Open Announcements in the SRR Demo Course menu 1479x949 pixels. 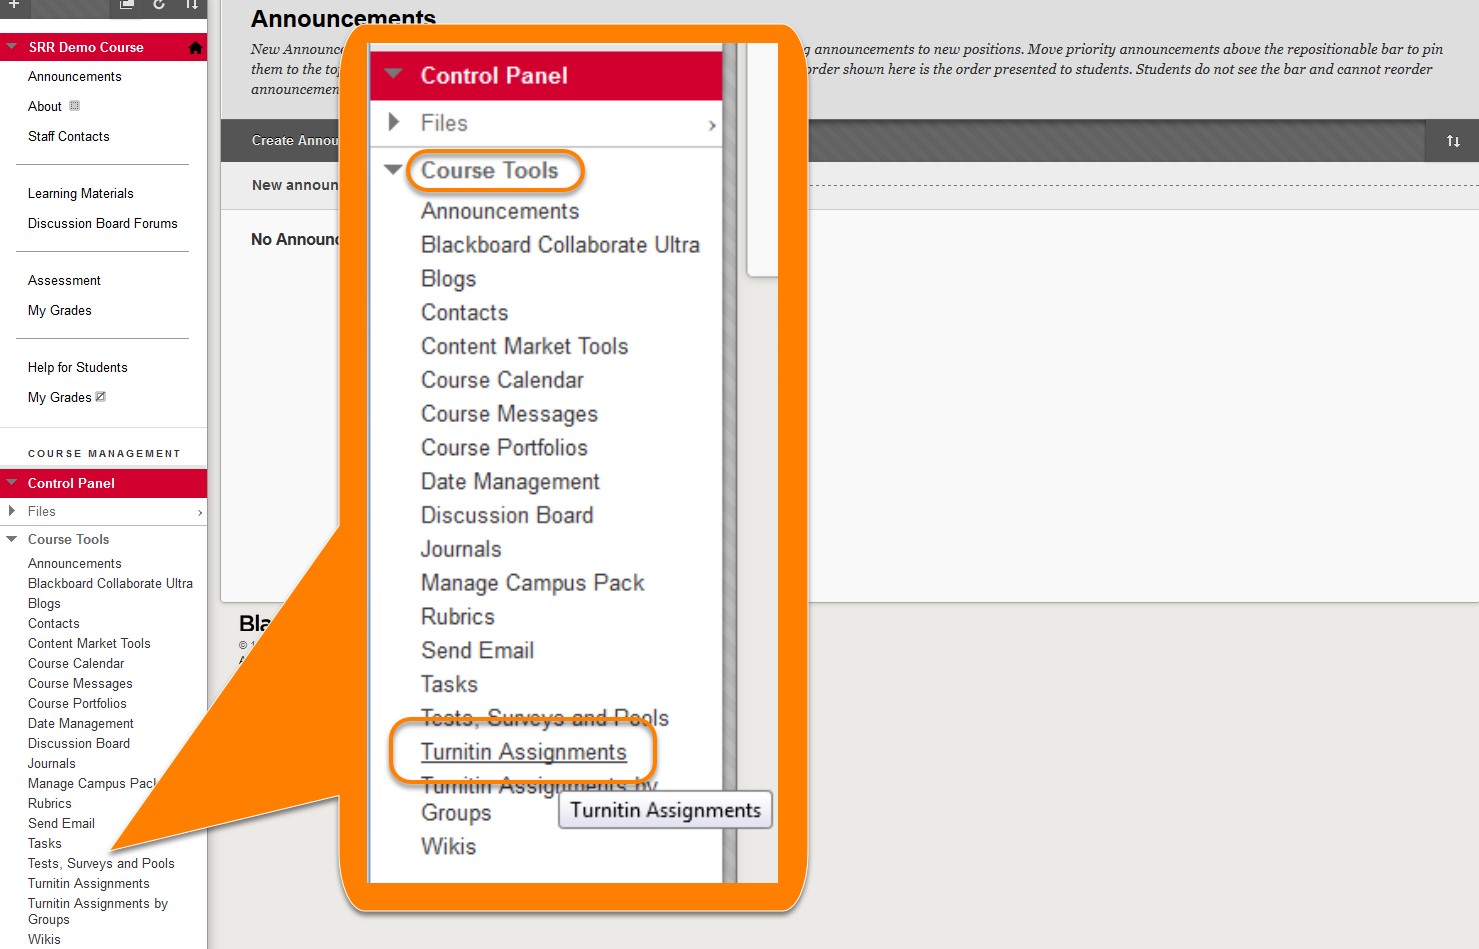(x=75, y=77)
